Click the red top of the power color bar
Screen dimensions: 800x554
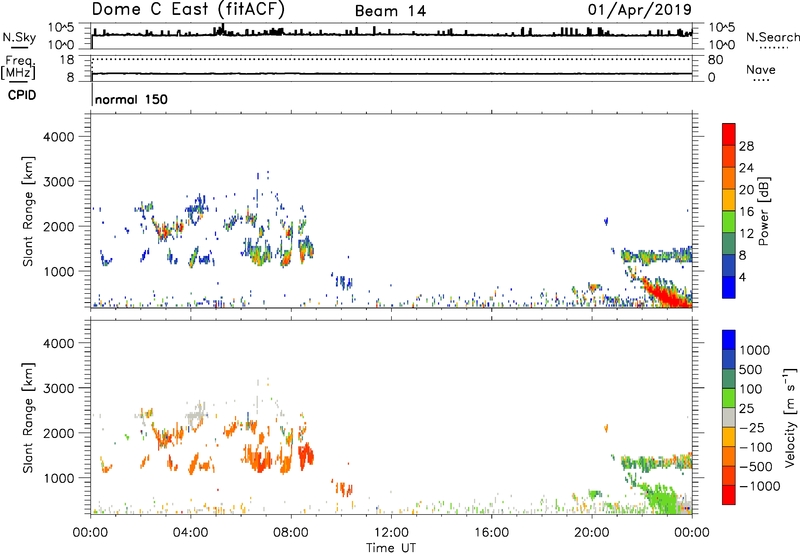pyautogui.click(x=729, y=134)
